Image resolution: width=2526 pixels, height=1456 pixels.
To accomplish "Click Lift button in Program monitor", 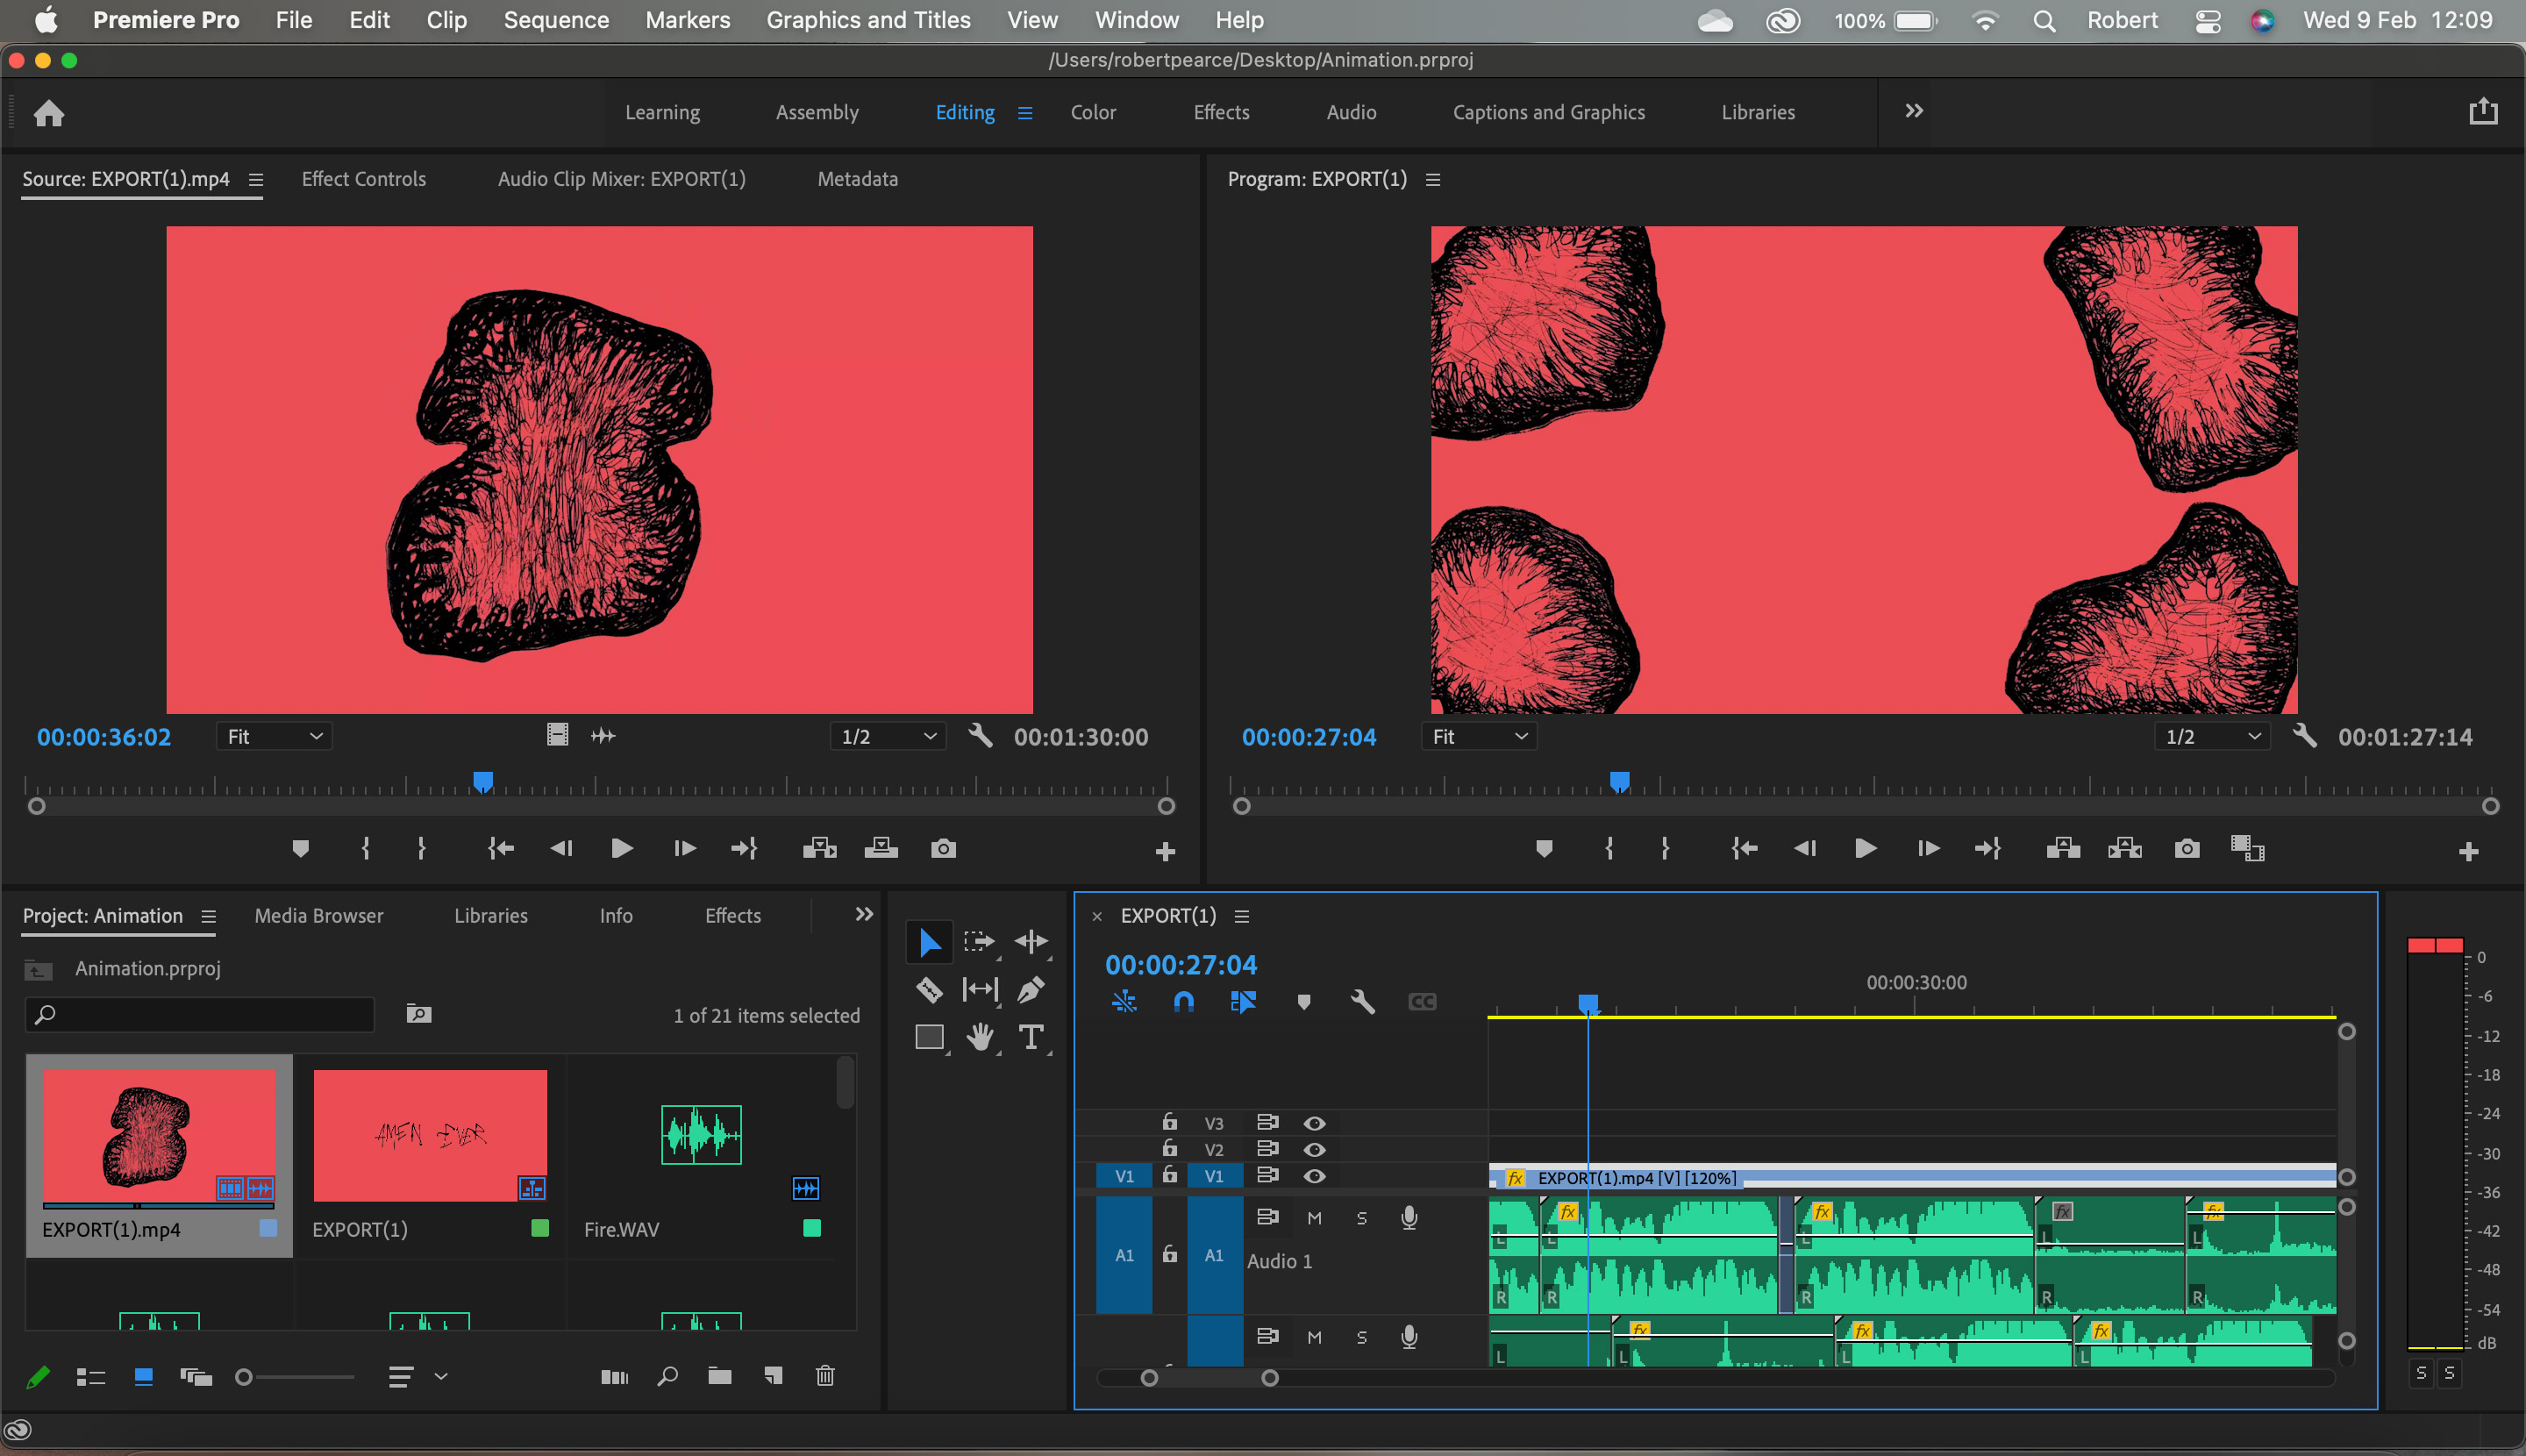I will [x=2063, y=849].
